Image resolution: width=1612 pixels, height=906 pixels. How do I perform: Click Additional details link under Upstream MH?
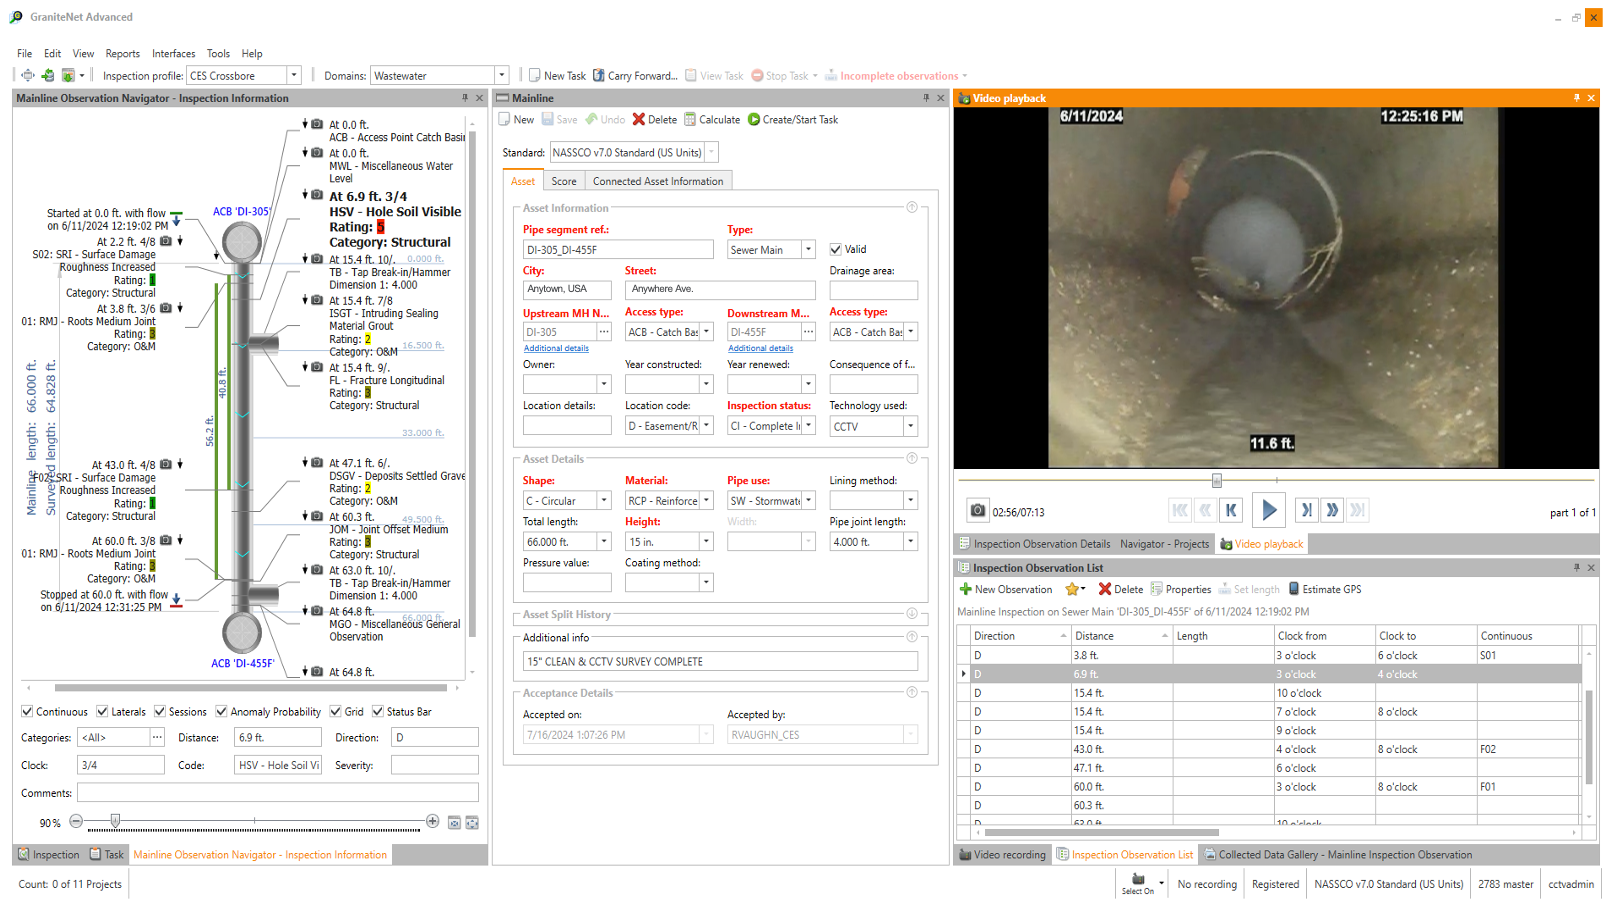(x=556, y=349)
